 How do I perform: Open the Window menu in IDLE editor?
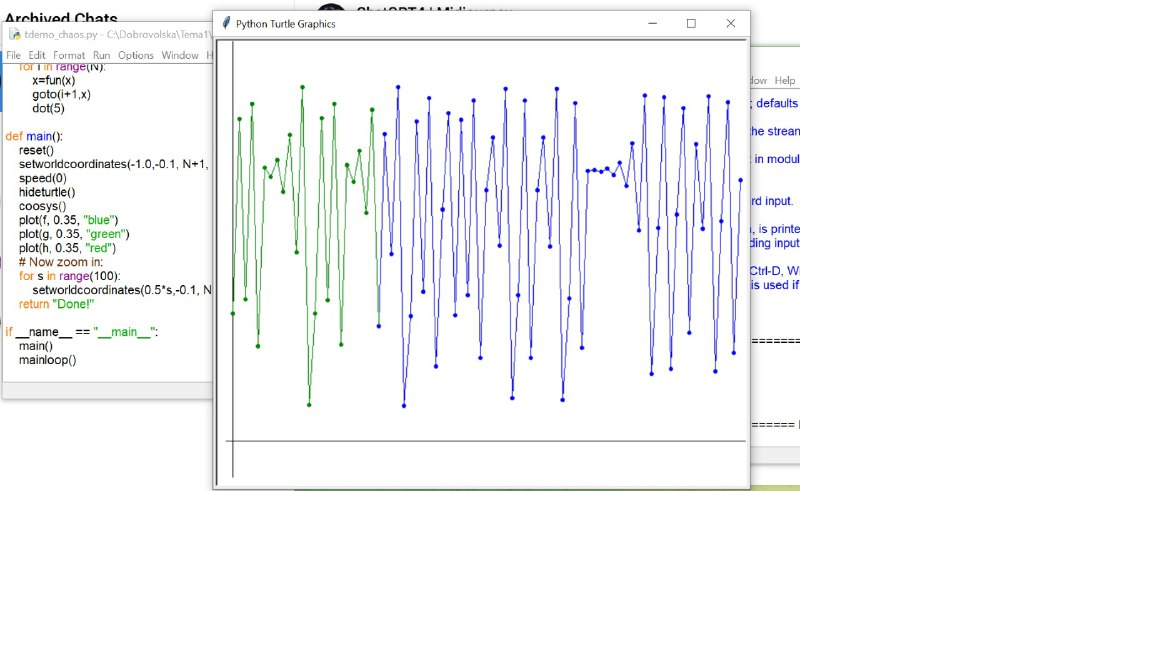point(180,55)
